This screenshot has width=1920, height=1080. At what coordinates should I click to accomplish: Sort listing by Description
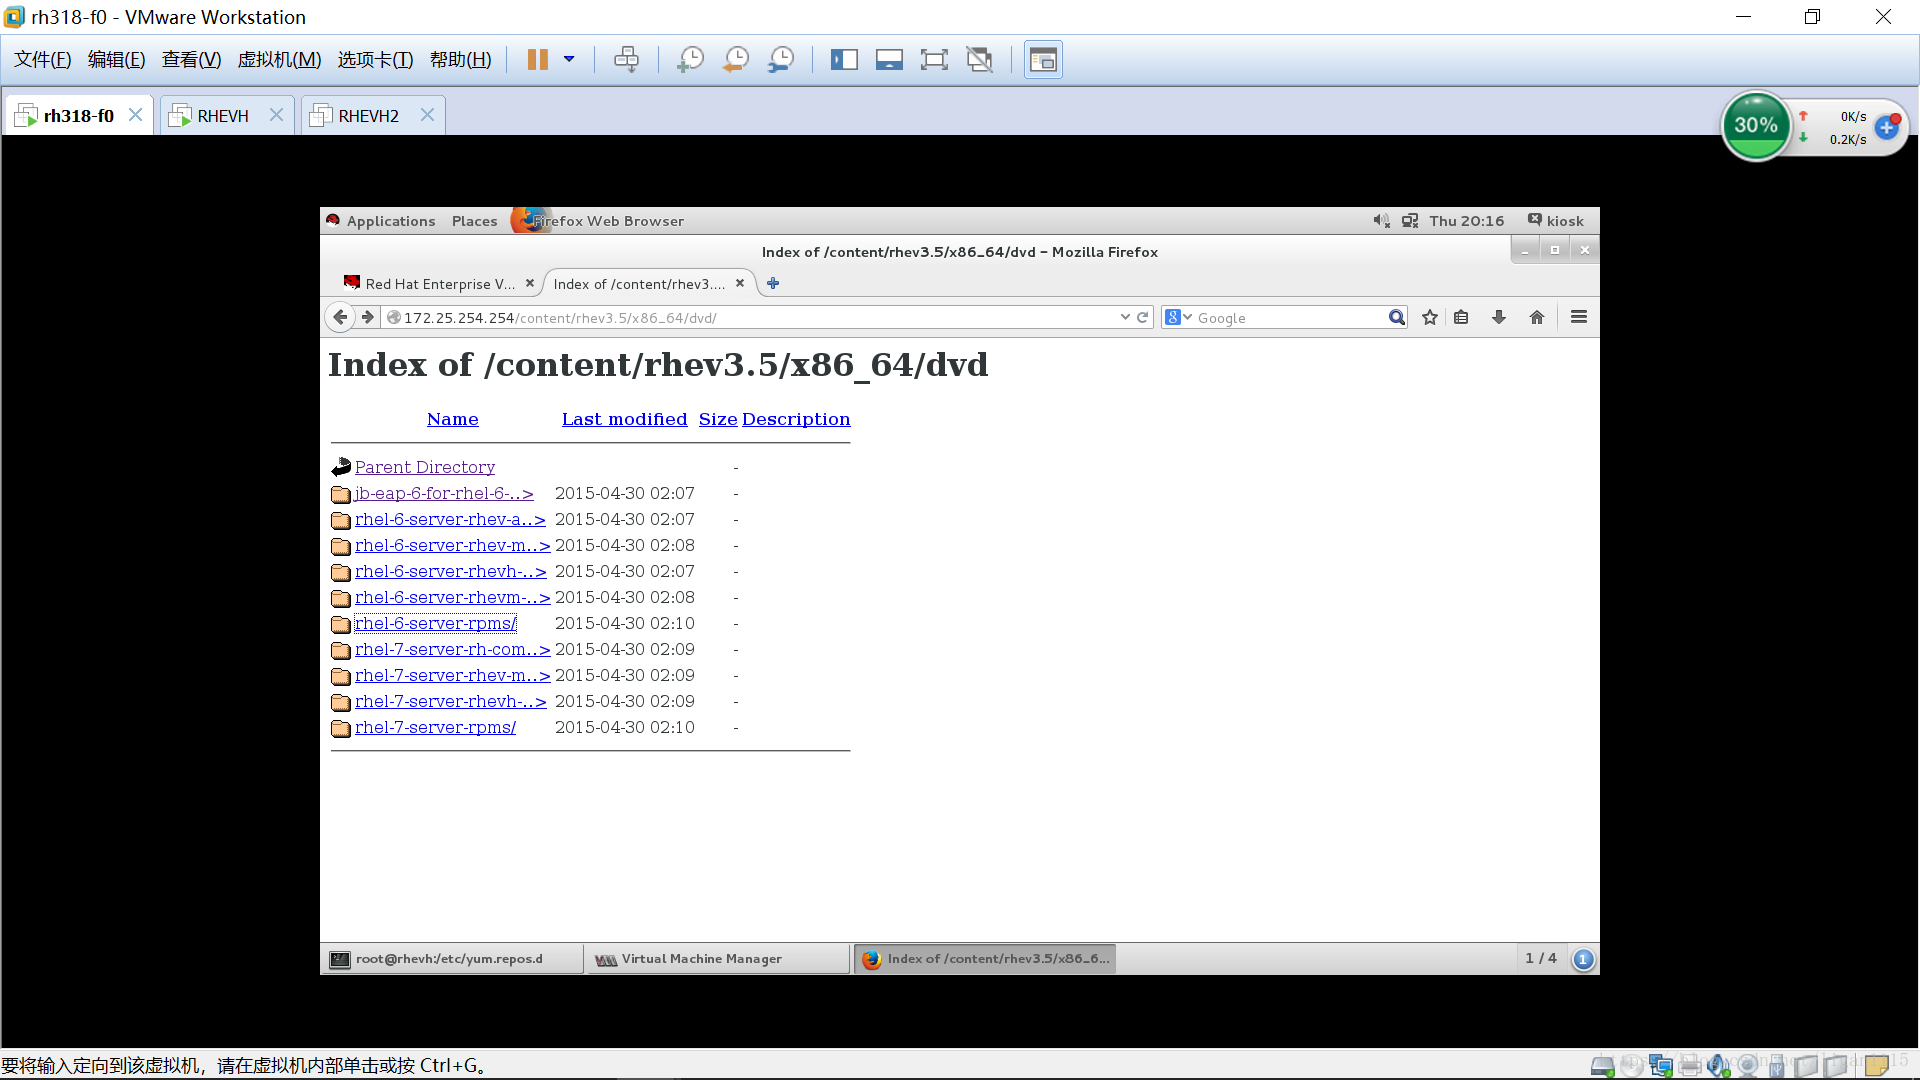point(796,419)
